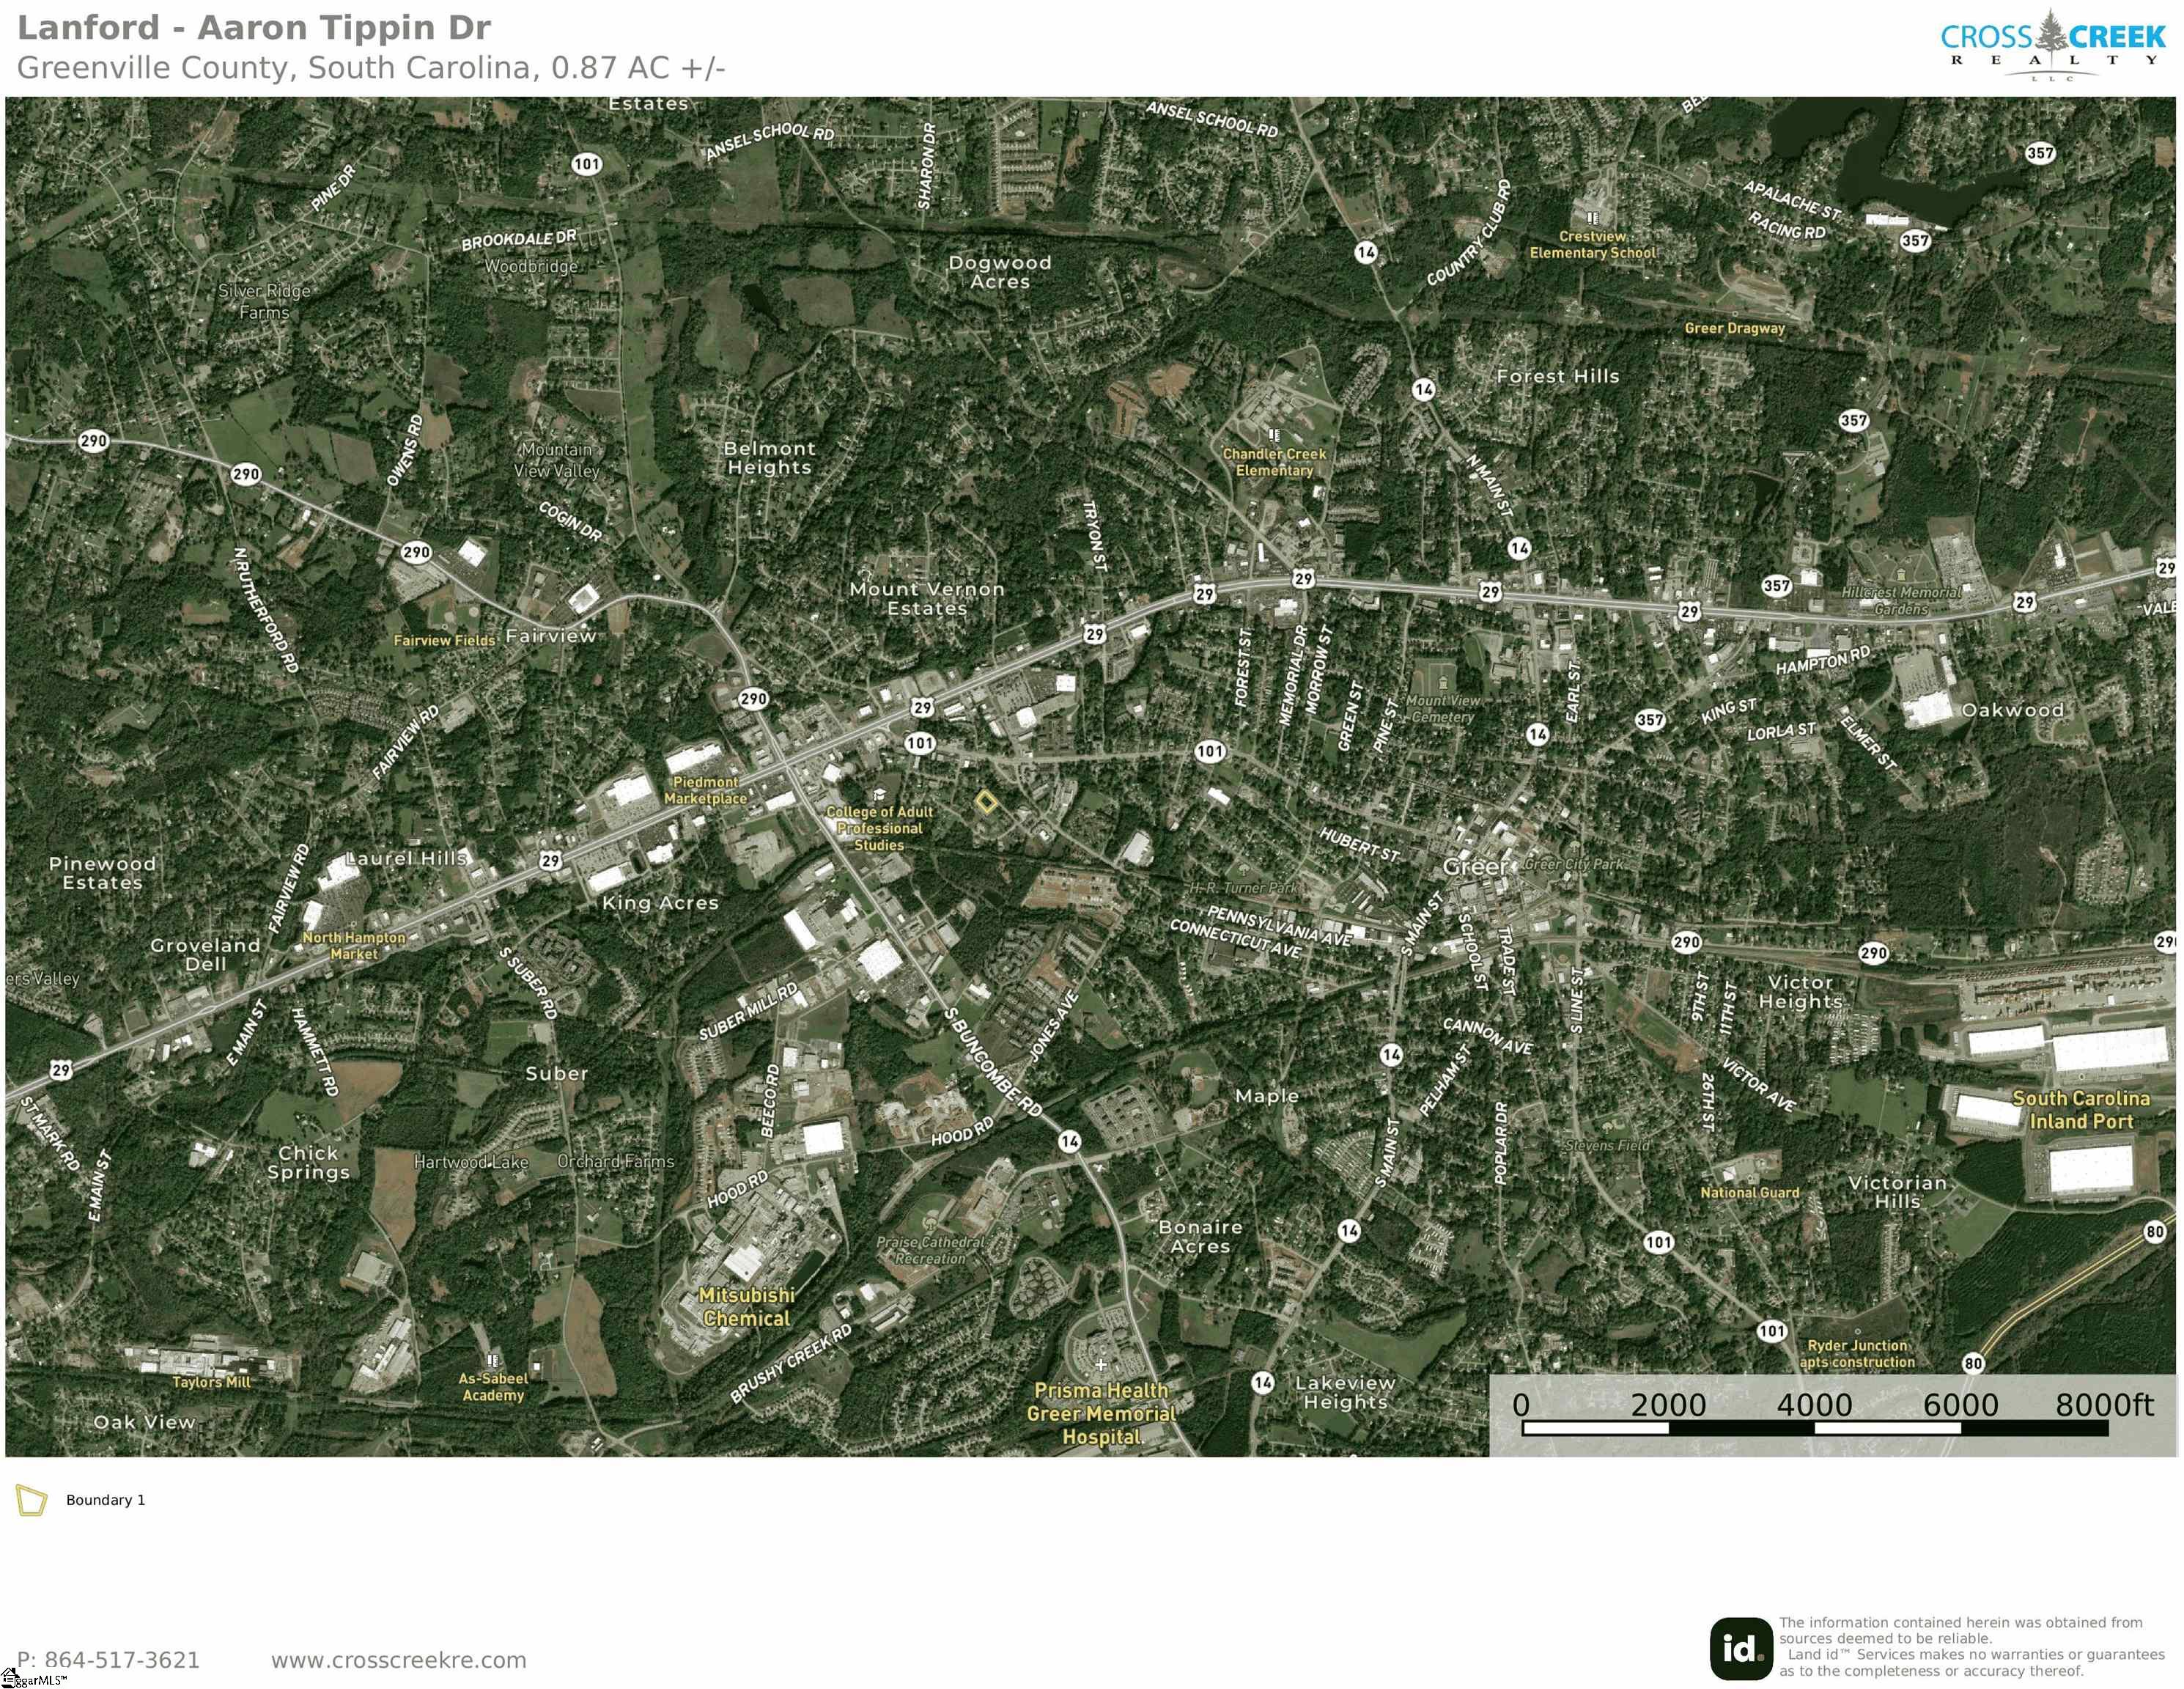Click the 'Fairview Fields' label

(444, 640)
